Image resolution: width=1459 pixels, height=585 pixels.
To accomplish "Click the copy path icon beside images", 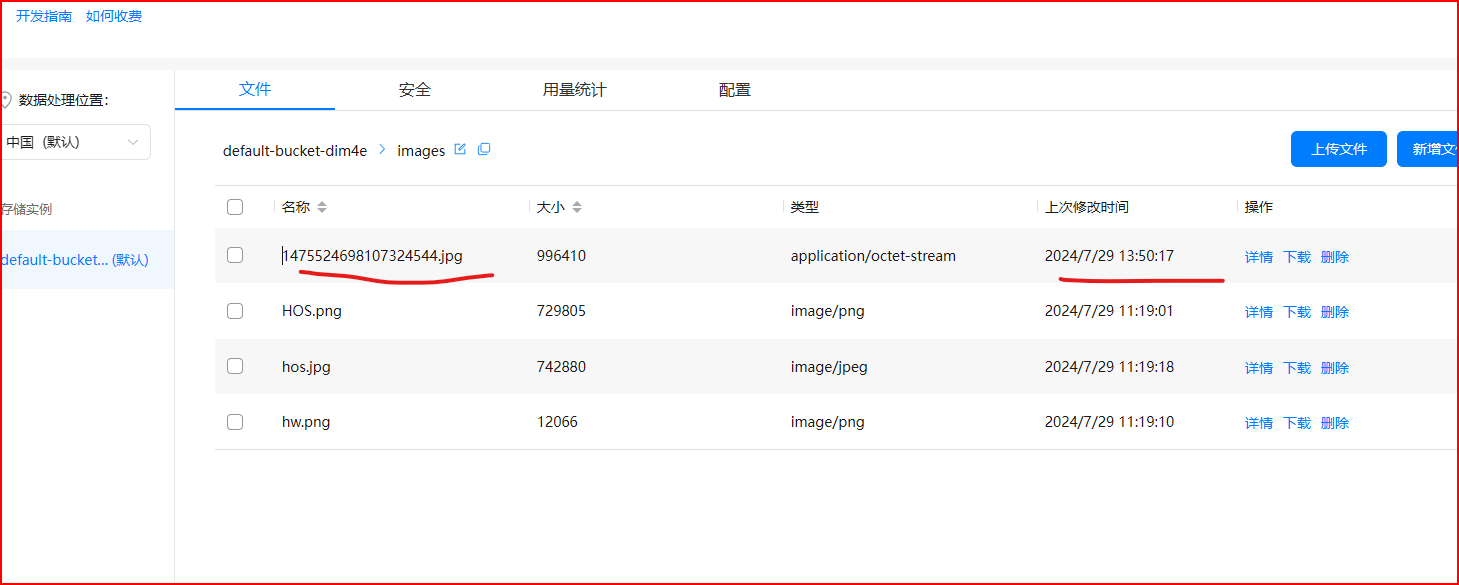I will click(x=484, y=149).
